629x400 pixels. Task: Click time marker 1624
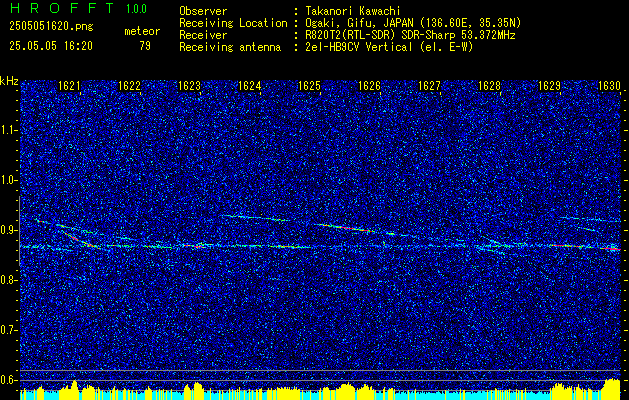click(250, 85)
